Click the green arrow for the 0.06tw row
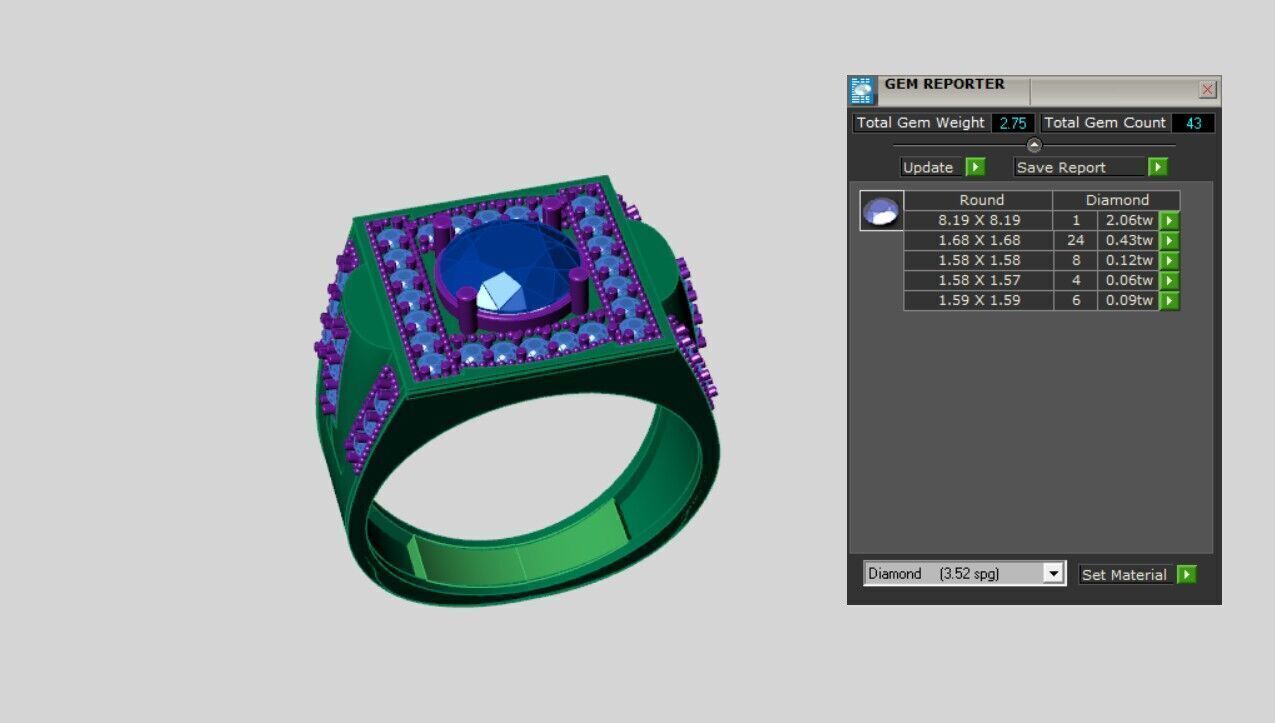Viewport: 1275px width, 723px height. tap(1169, 280)
